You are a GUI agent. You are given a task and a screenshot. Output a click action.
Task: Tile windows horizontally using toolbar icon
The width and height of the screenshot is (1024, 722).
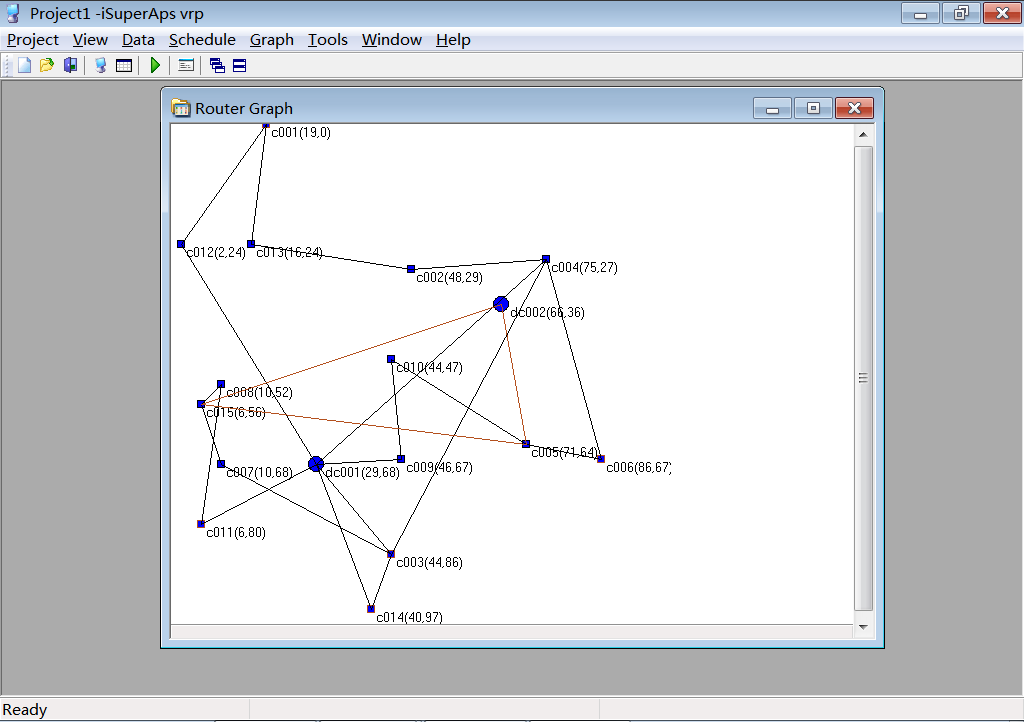pos(239,66)
